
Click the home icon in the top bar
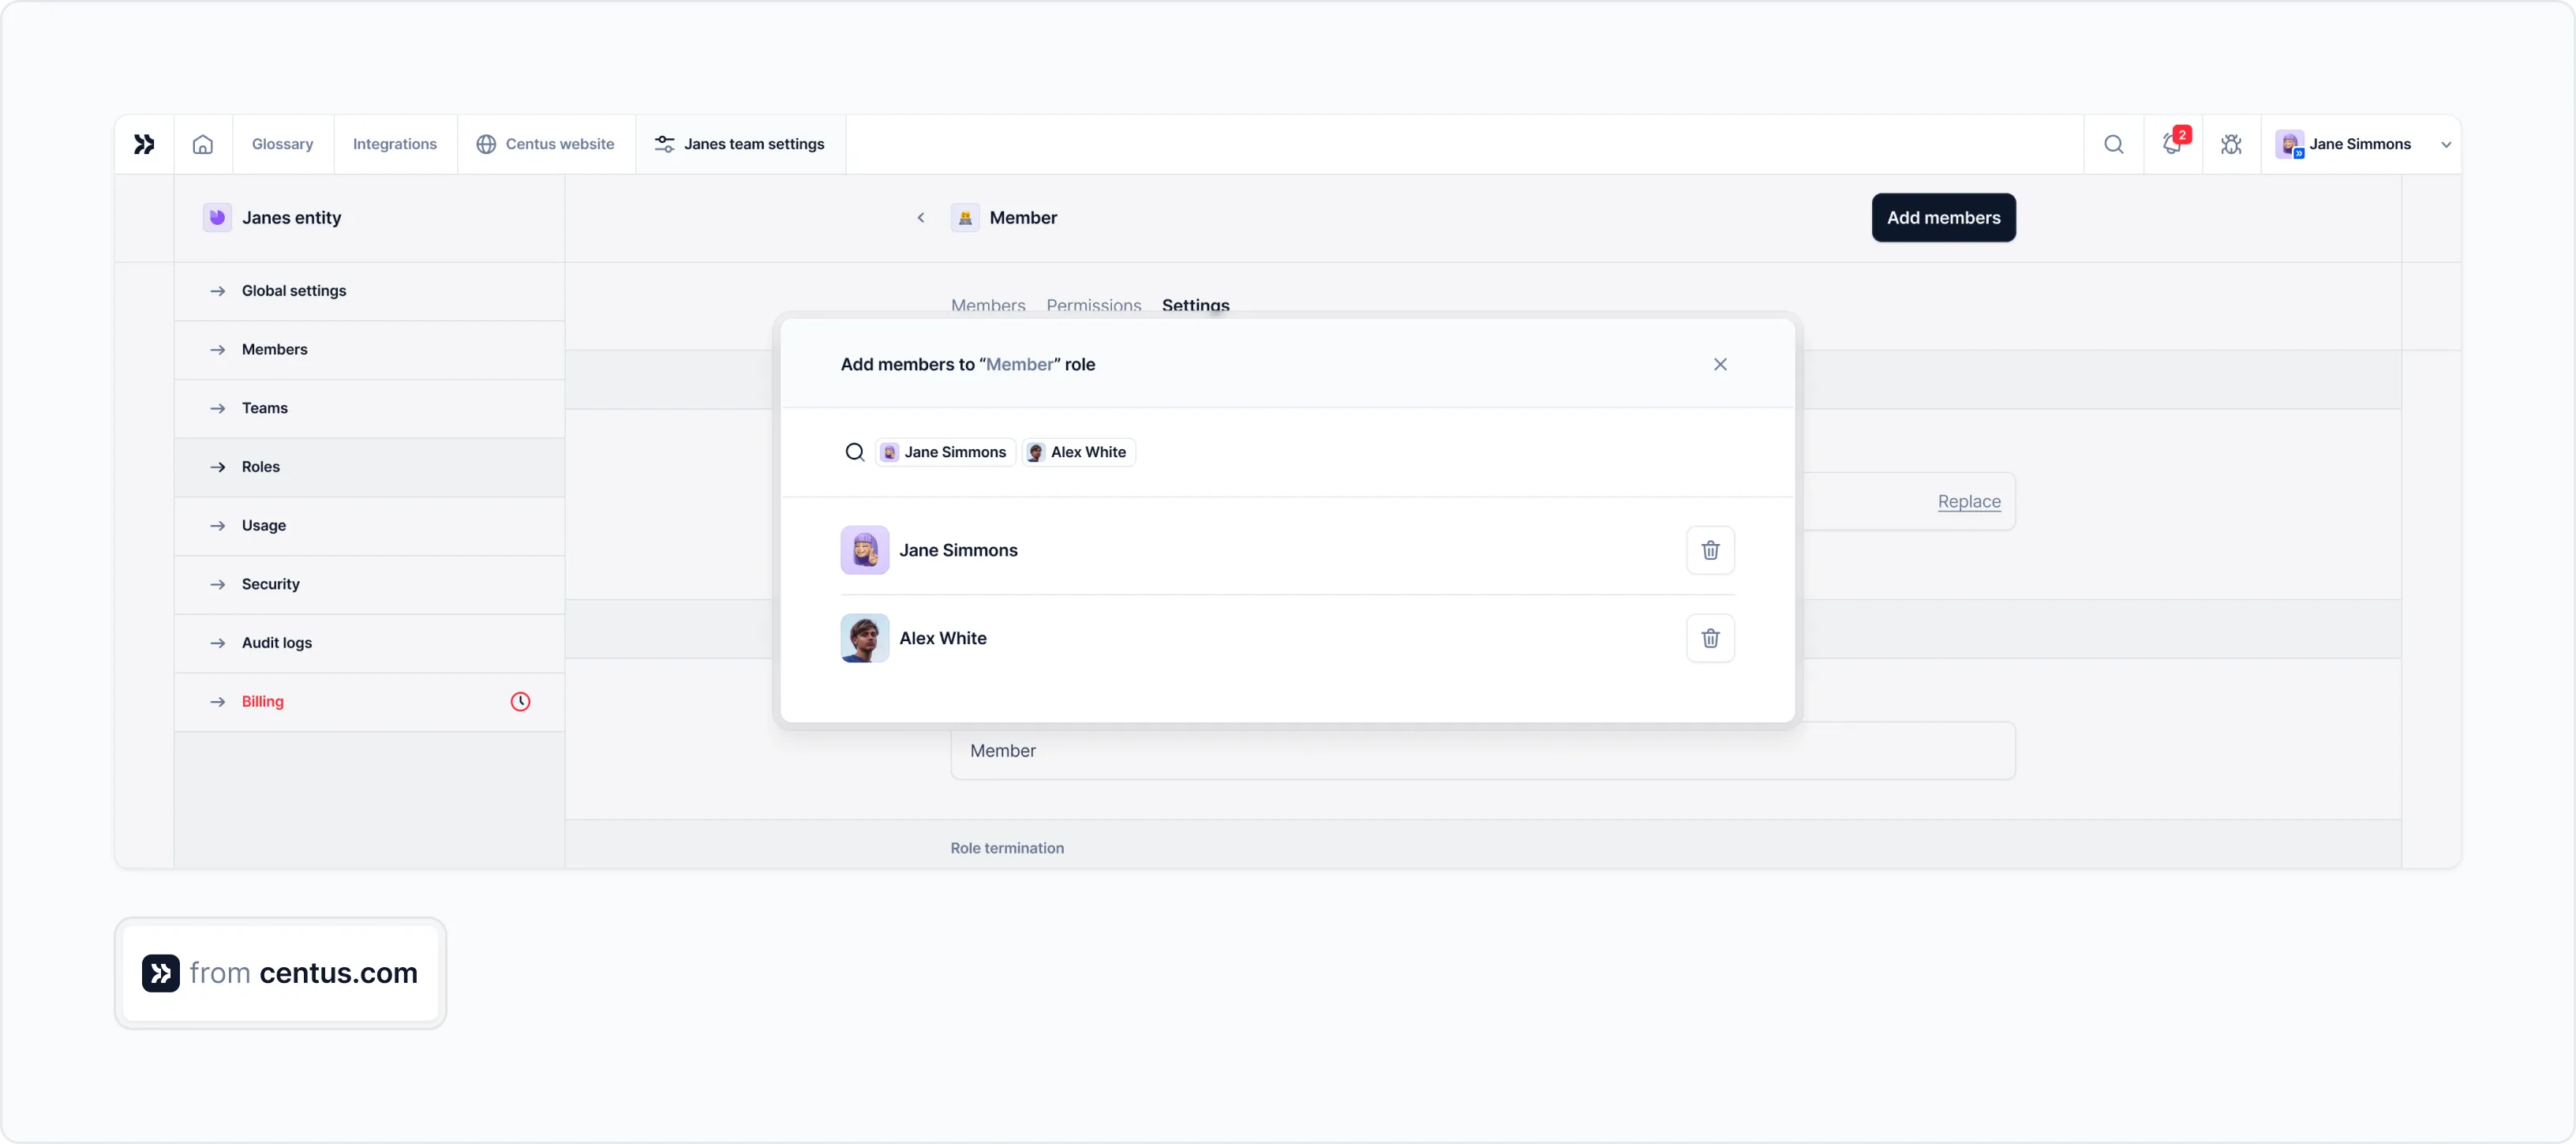tap(203, 144)
